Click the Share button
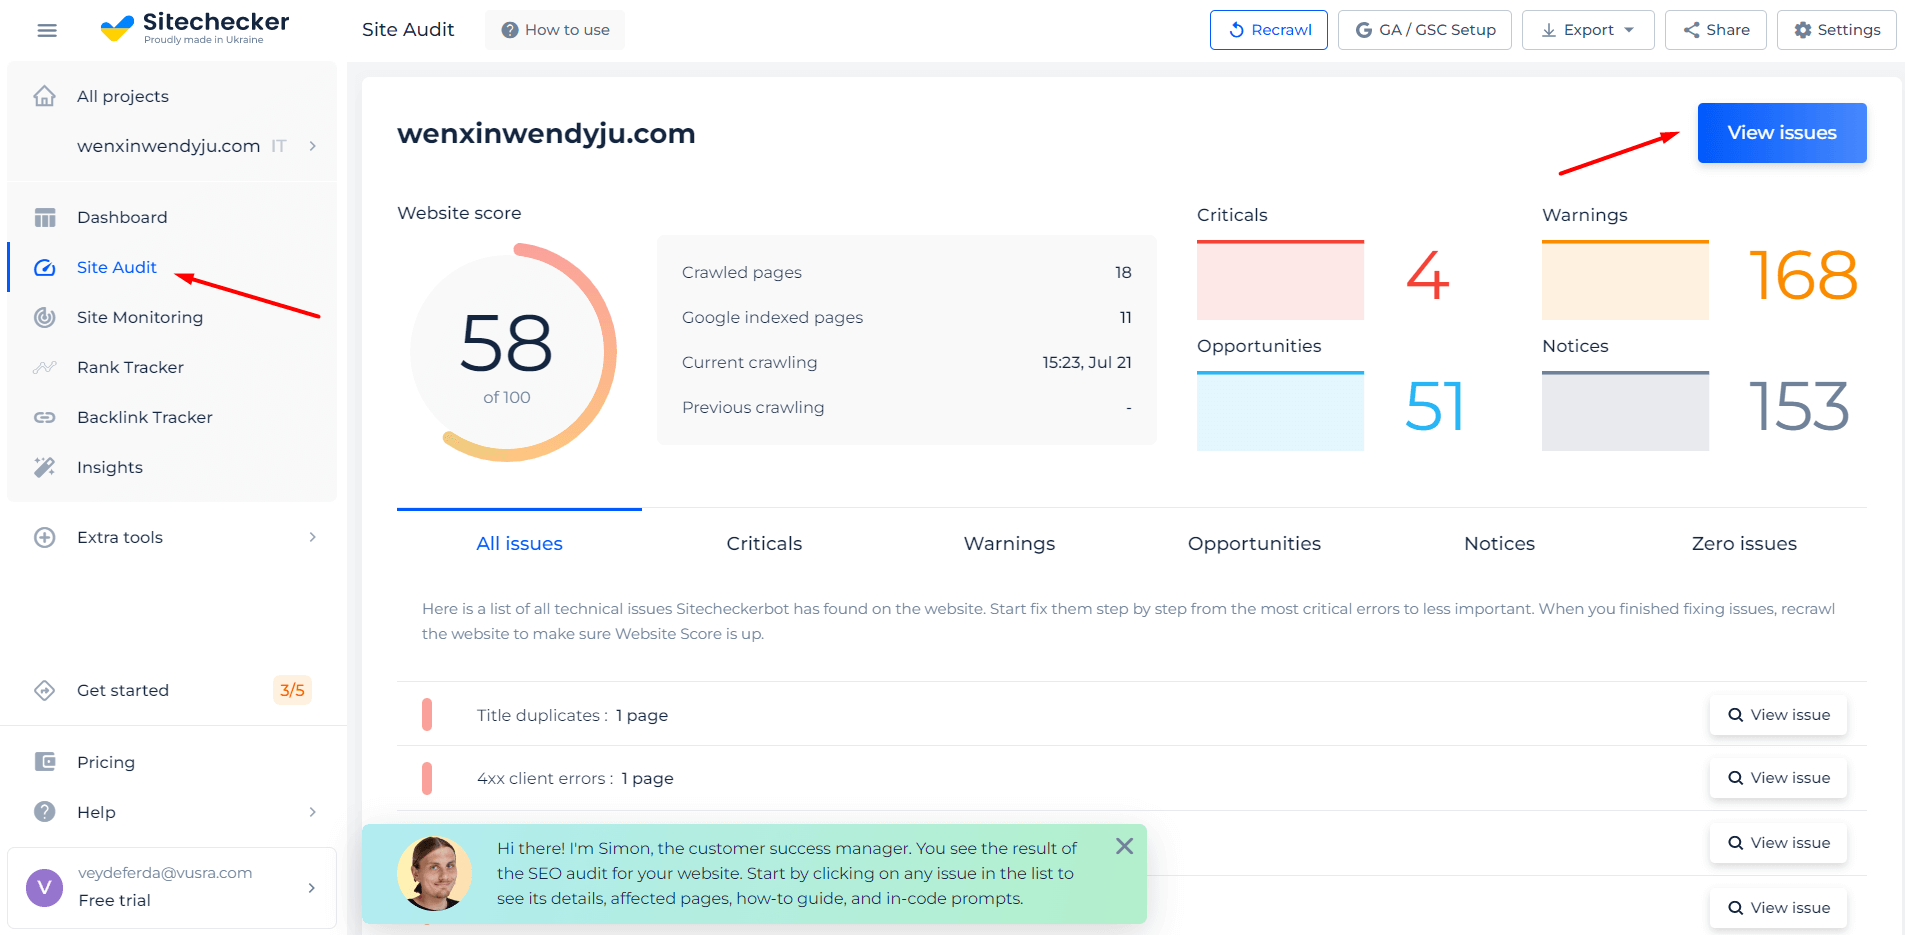 click(x=1716, y=30)
